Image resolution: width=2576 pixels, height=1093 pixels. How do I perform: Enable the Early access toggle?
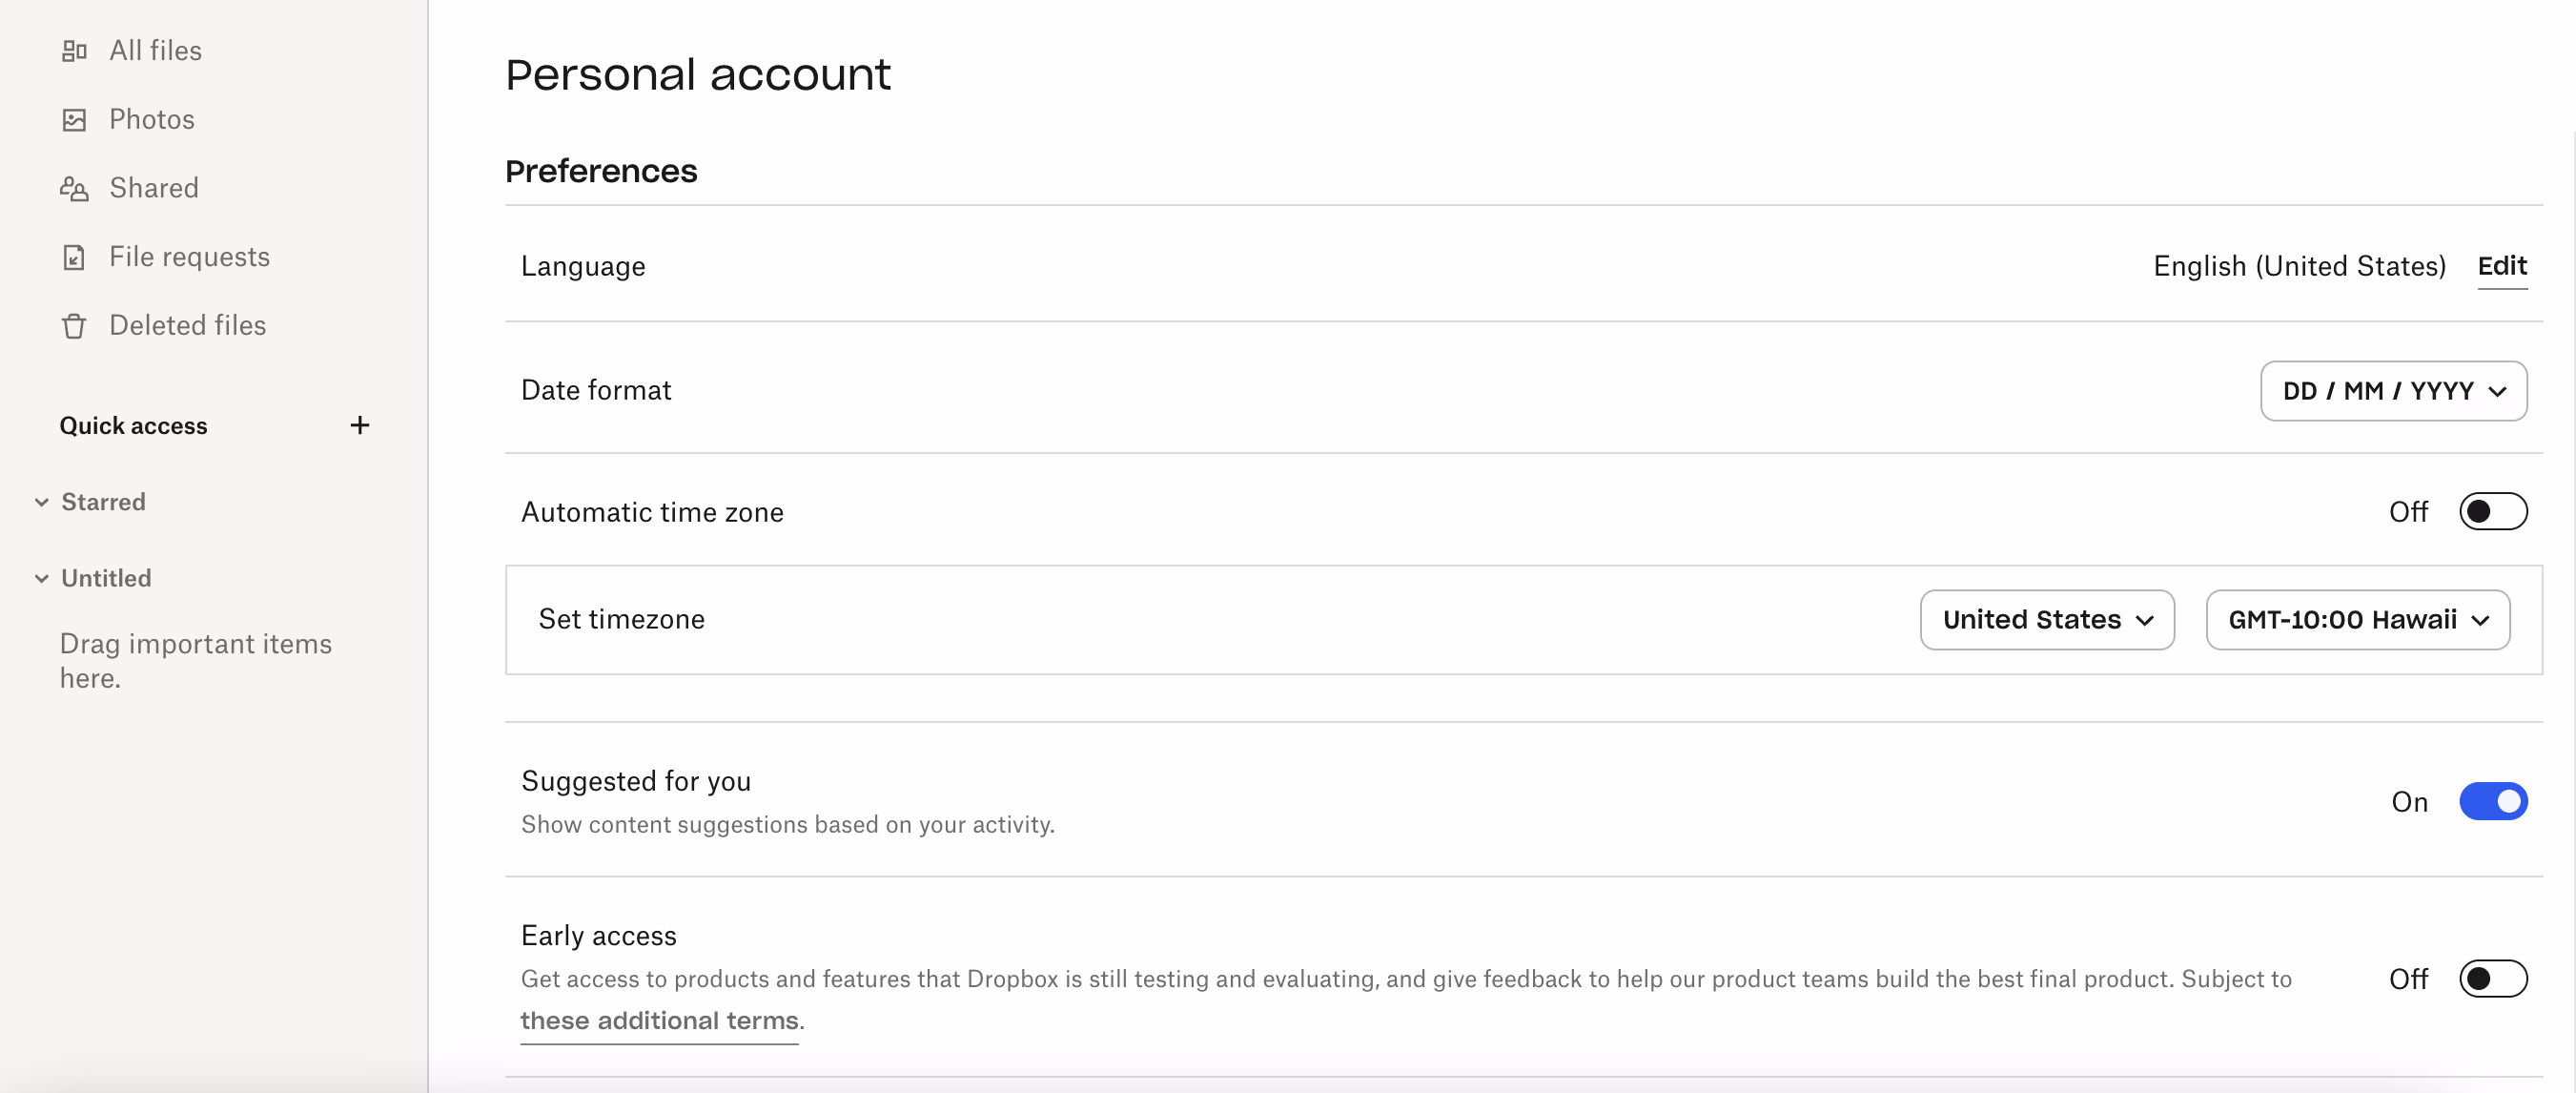click(x=2492, y=979)
